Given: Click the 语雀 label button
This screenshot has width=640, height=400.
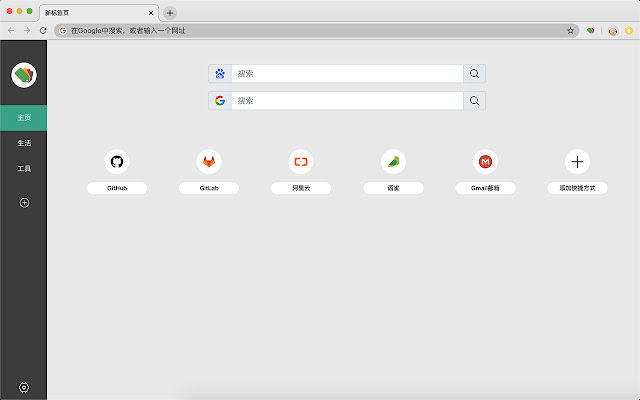Looking at the screenshot, I should point(393,188).
